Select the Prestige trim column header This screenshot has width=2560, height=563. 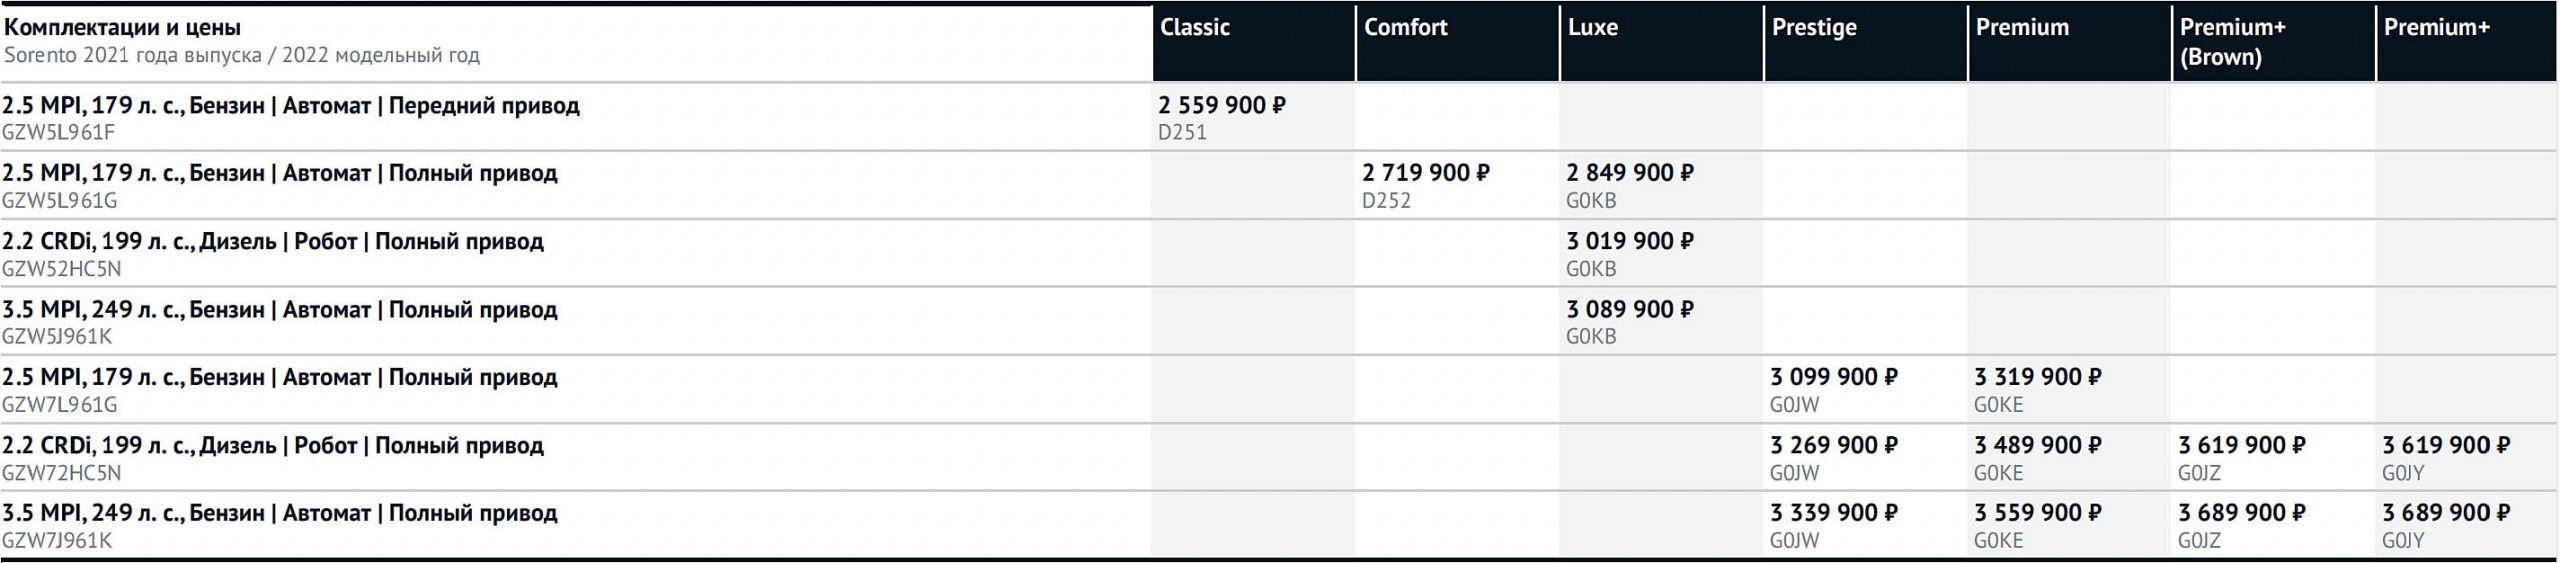pos(1814,28)
